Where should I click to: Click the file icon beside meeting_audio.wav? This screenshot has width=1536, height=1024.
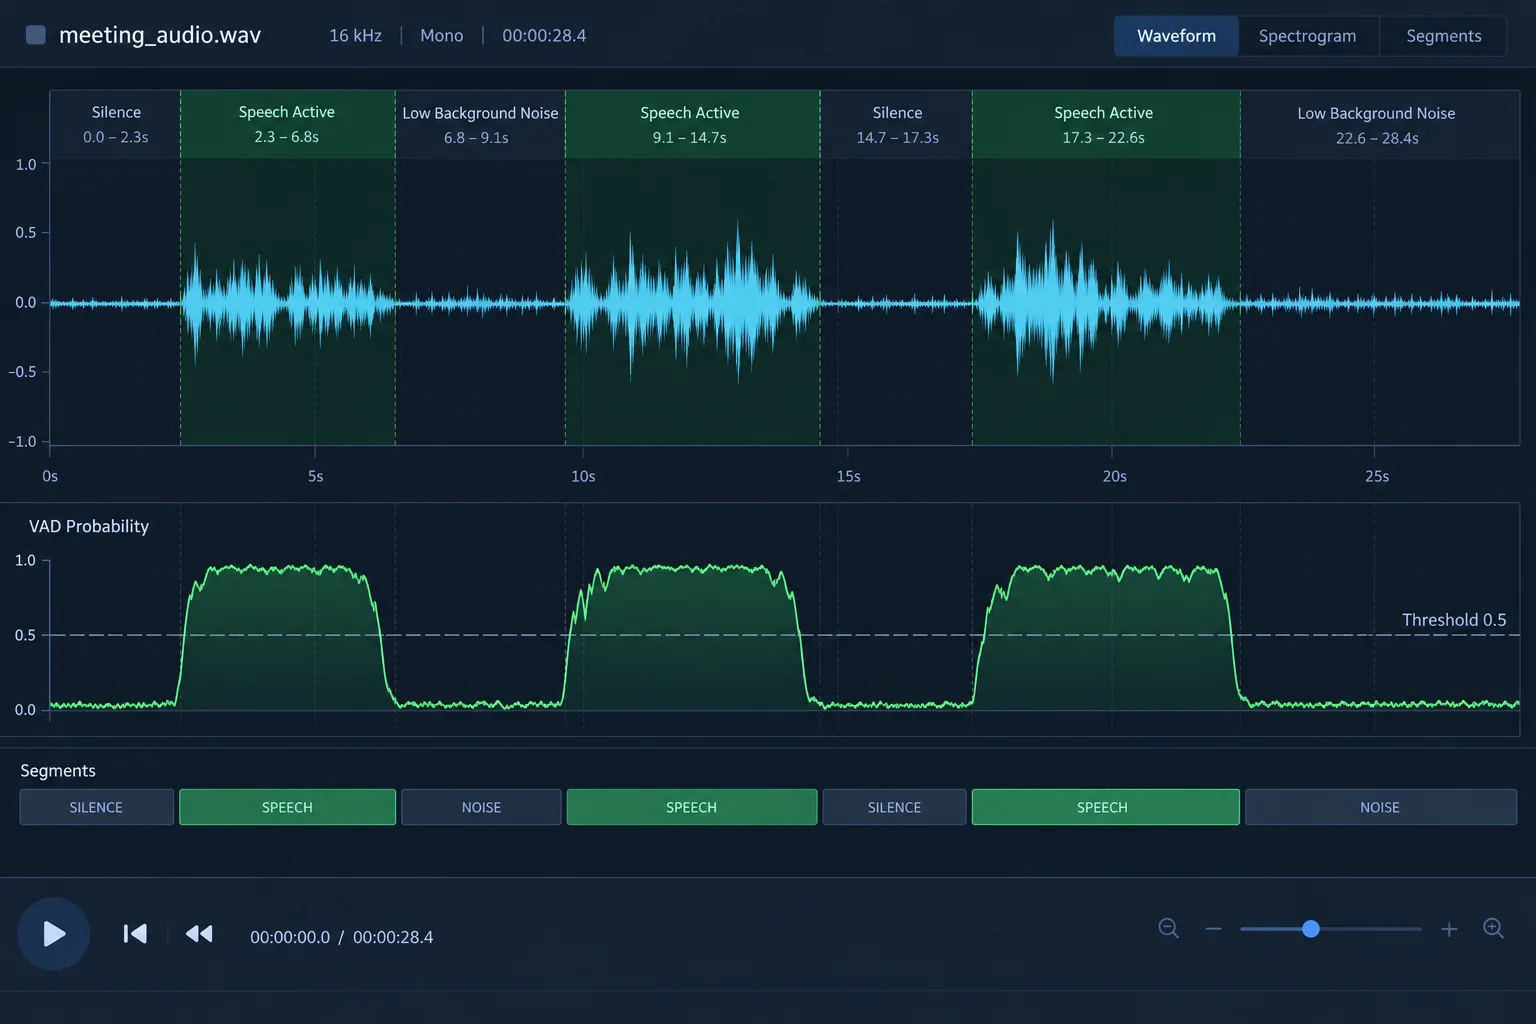tap(36, 35)
